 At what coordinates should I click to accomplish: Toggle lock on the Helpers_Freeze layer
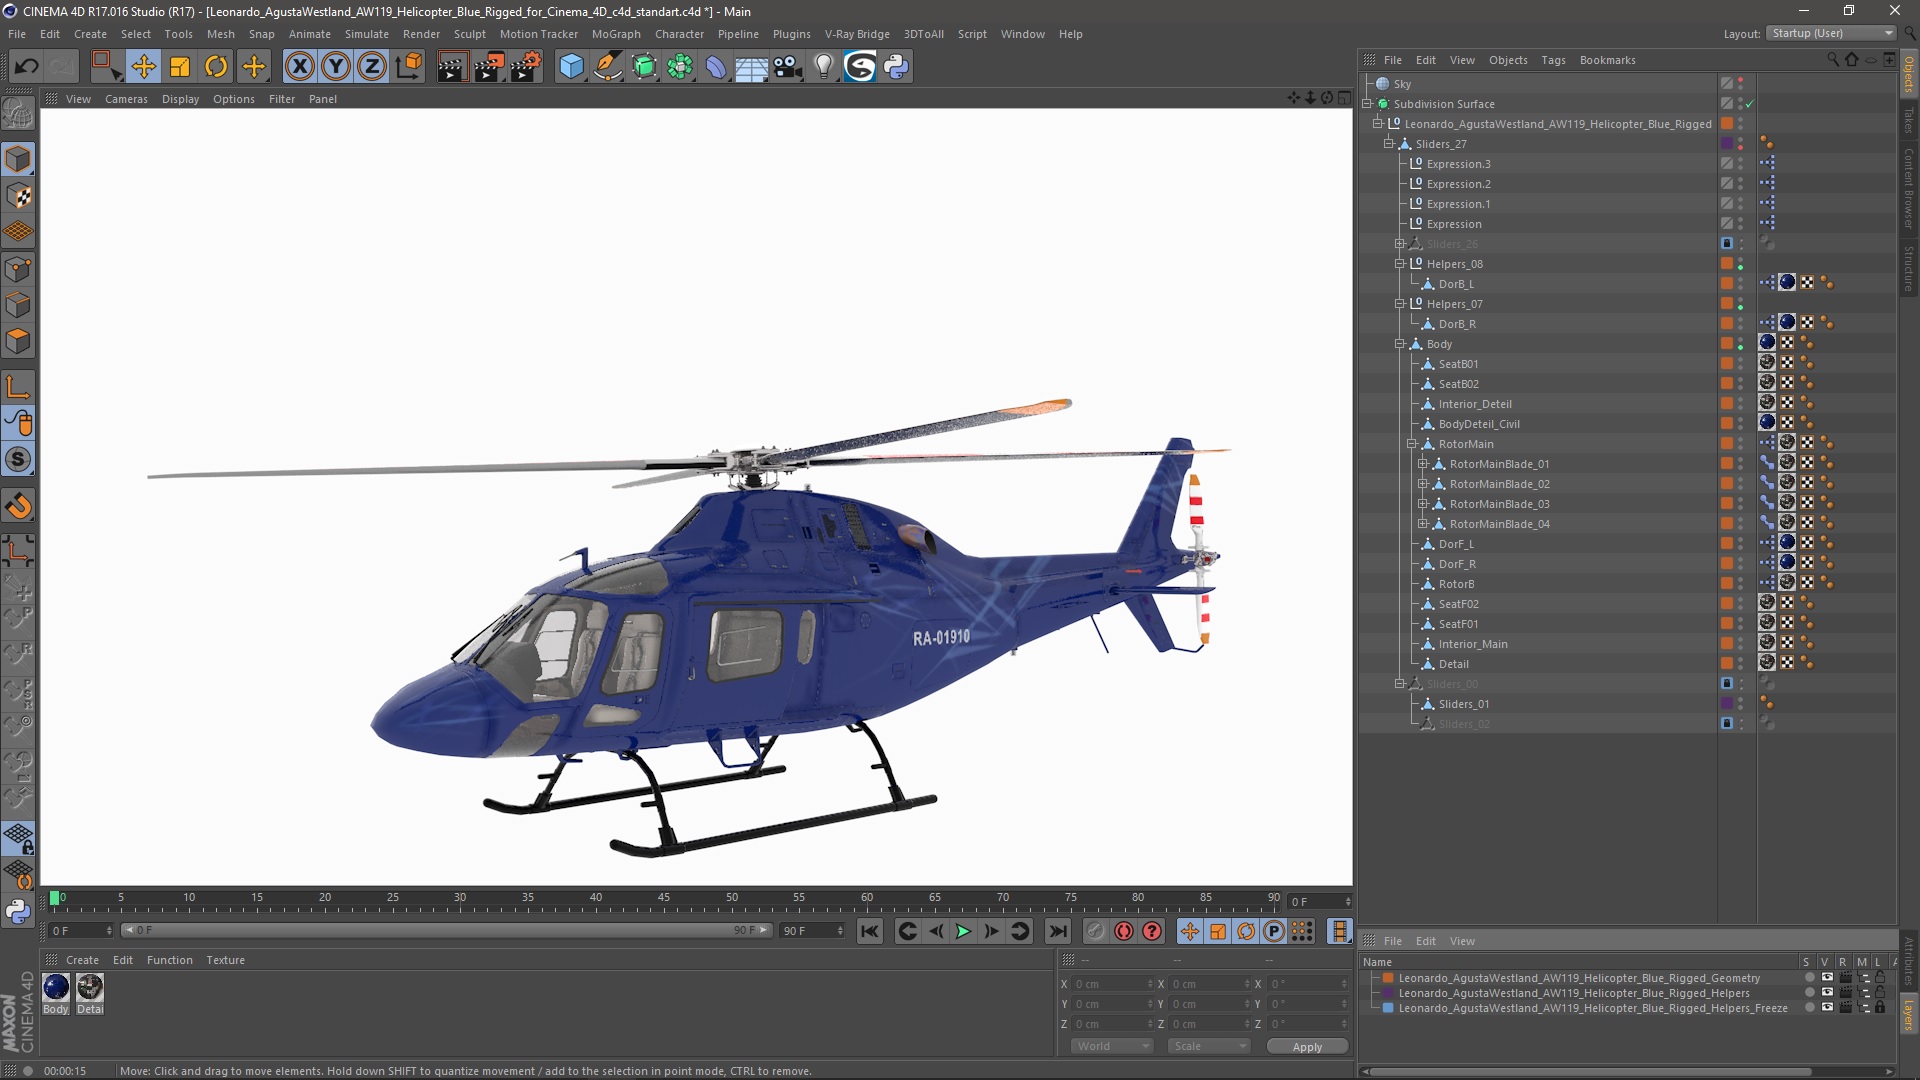point(1880,1008)
